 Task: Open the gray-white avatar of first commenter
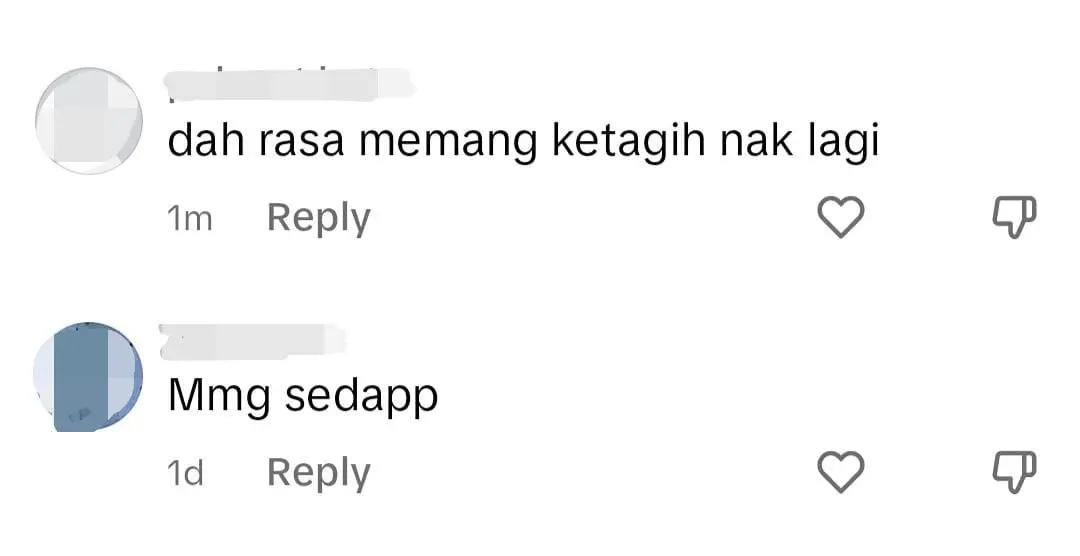(x=89, y=121)
